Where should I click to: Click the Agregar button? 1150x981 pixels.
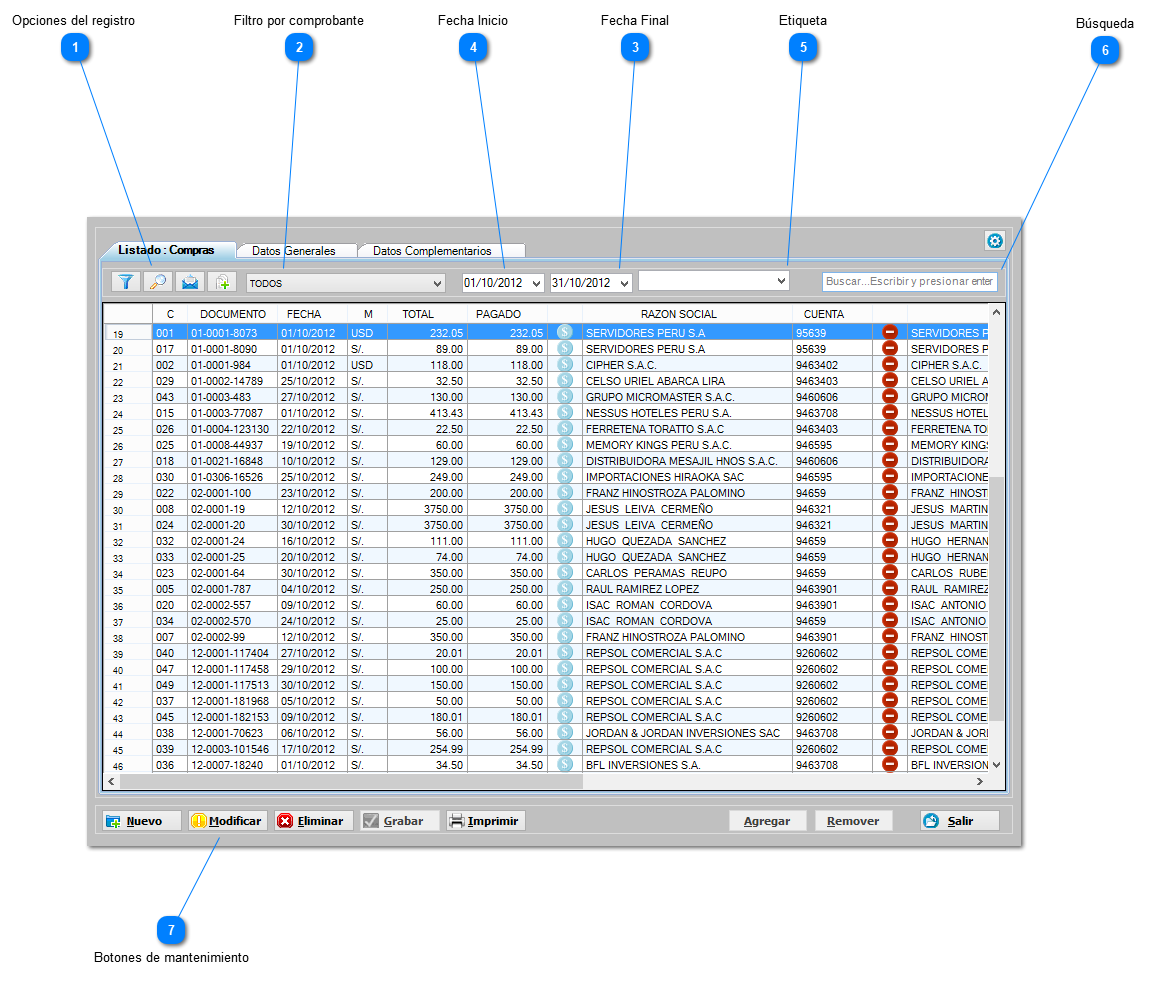pyautogui.click(x=767, y=820)
